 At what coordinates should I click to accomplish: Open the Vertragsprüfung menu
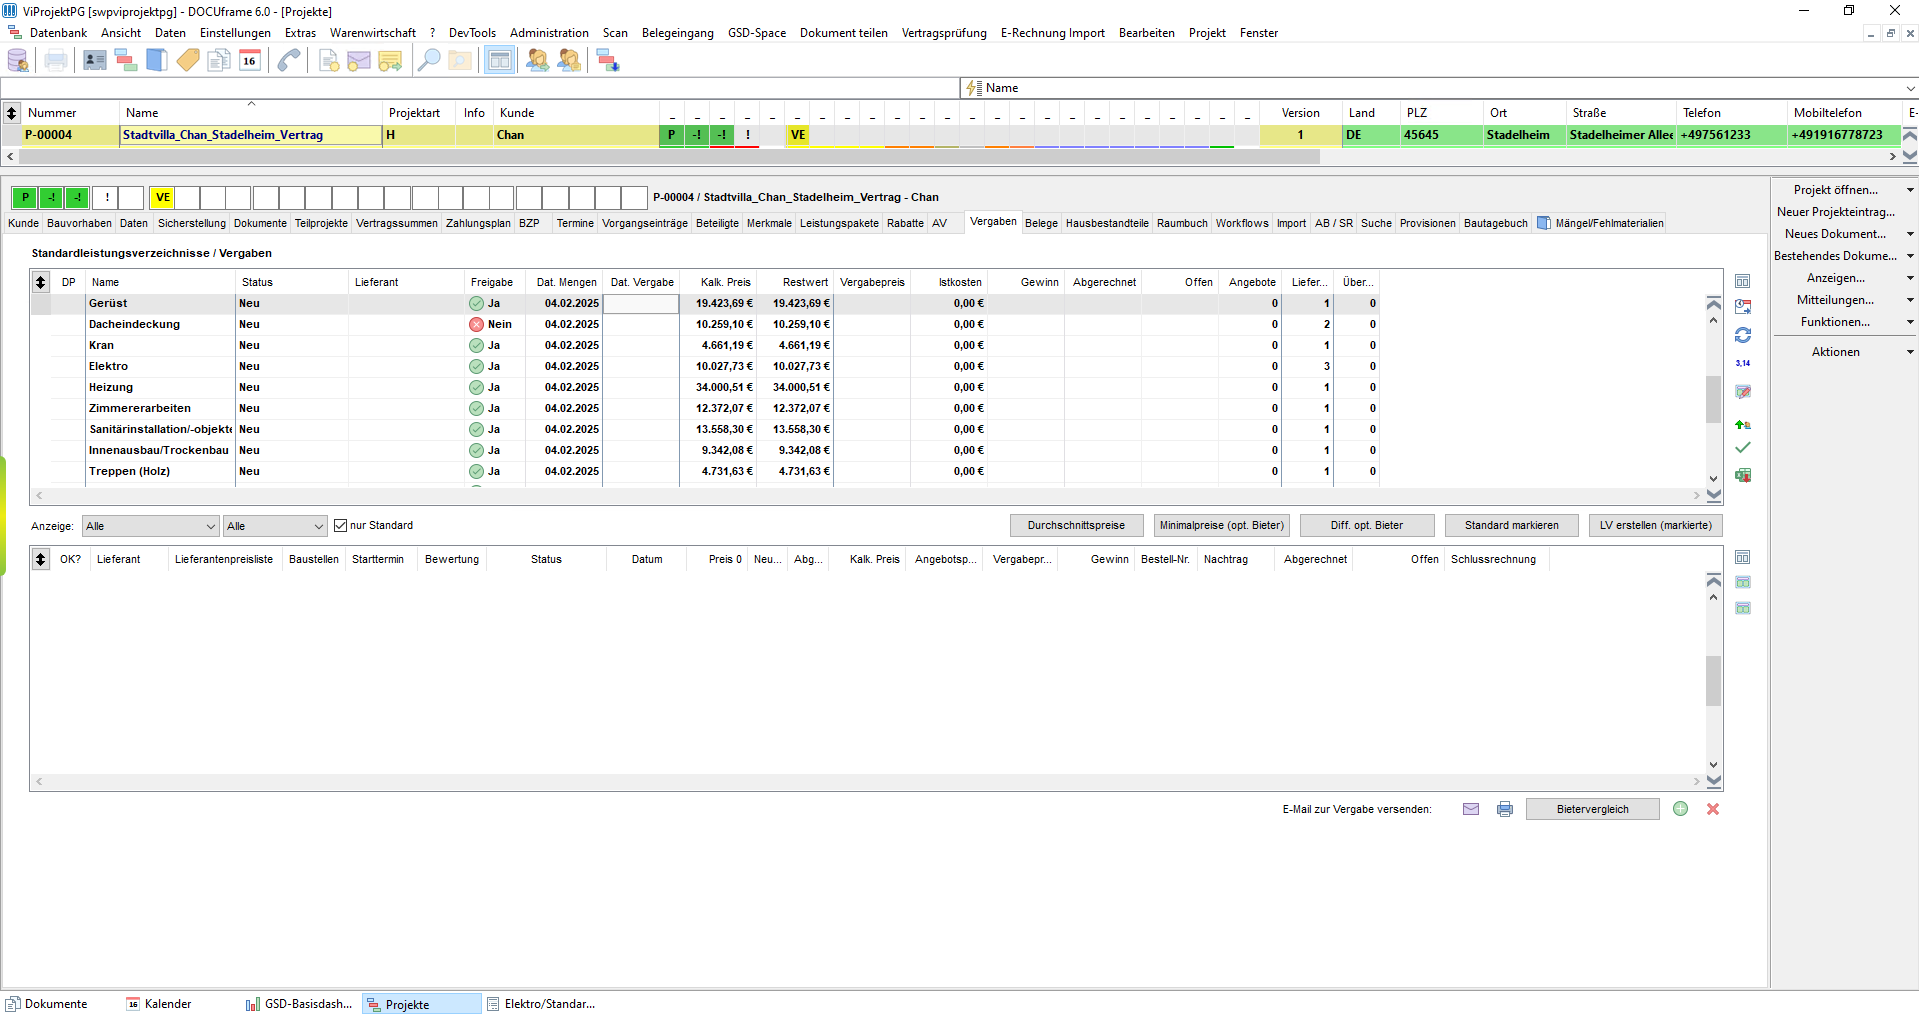click(944, 33)
